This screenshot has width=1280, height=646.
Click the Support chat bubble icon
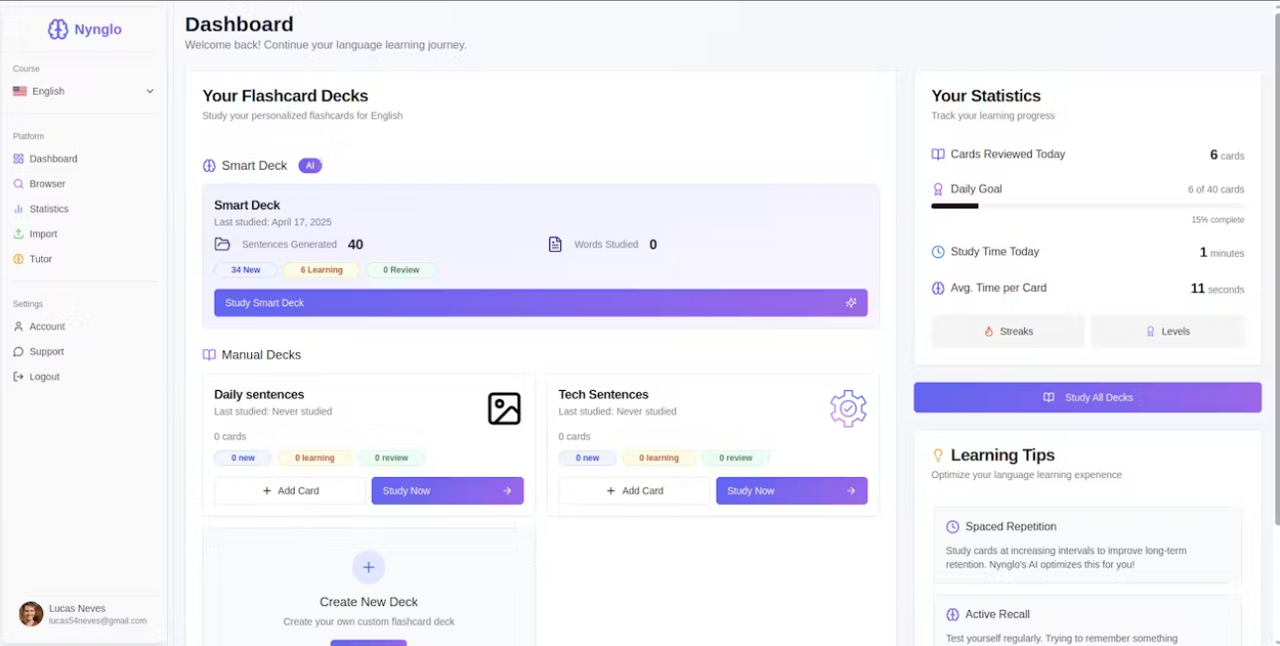pyautogui.click(x=19, y=352)
